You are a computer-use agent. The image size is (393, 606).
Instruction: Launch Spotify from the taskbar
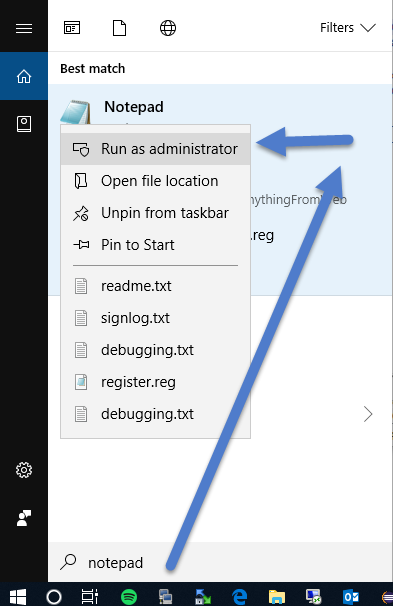click(x=129, y=597)
